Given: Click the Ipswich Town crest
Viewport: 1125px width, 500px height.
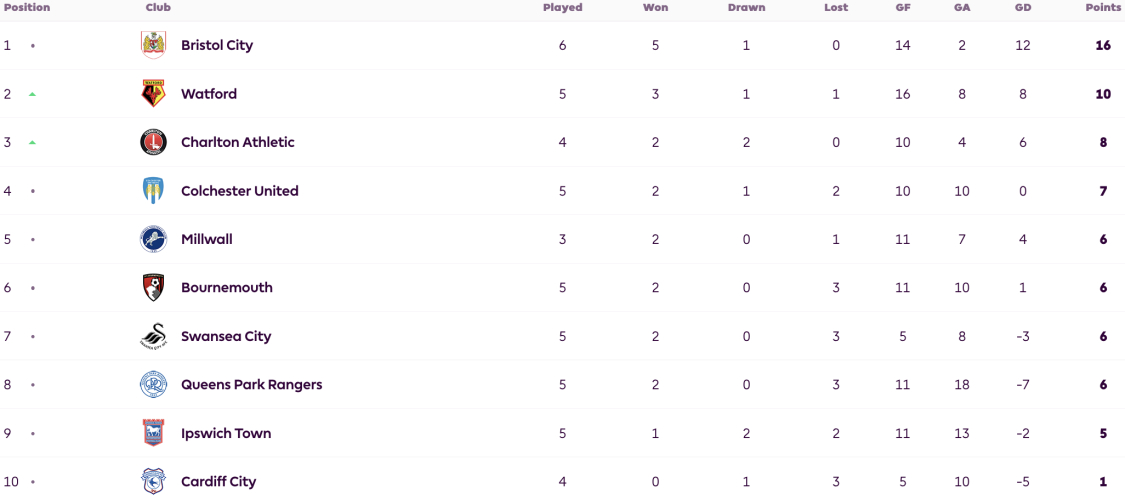Looking at the screenshot, I should pyautogui.click(x=153, y=433).
